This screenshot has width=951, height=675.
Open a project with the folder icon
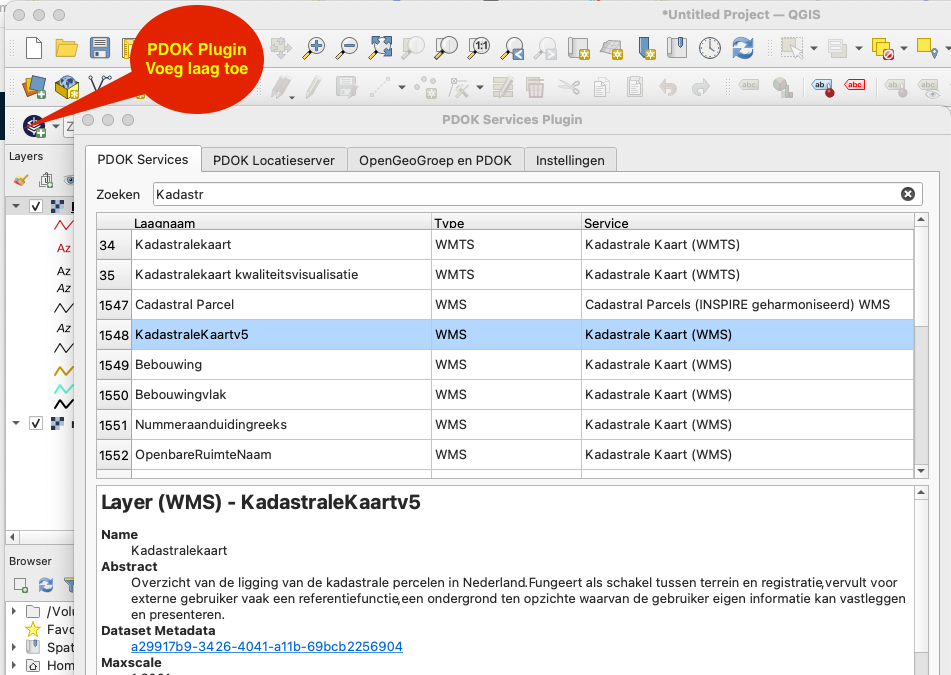click(x=66, y=48)
